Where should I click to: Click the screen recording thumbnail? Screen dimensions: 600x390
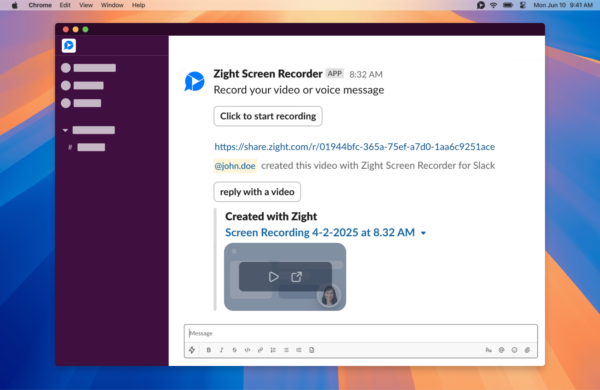(x=285, y=277)
